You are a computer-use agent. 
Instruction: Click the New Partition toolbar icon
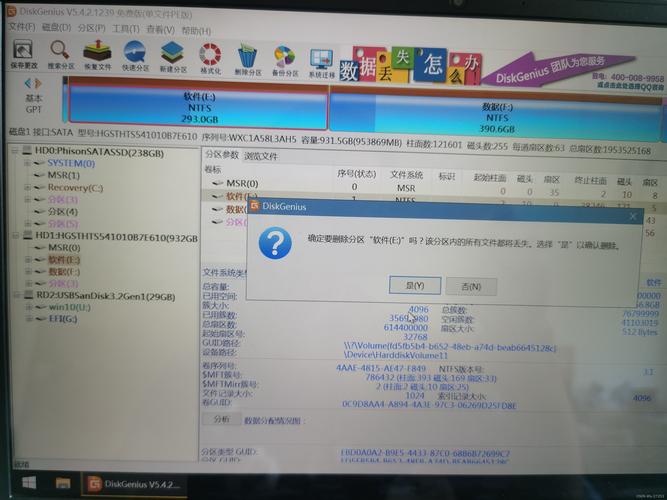(173, 57)
